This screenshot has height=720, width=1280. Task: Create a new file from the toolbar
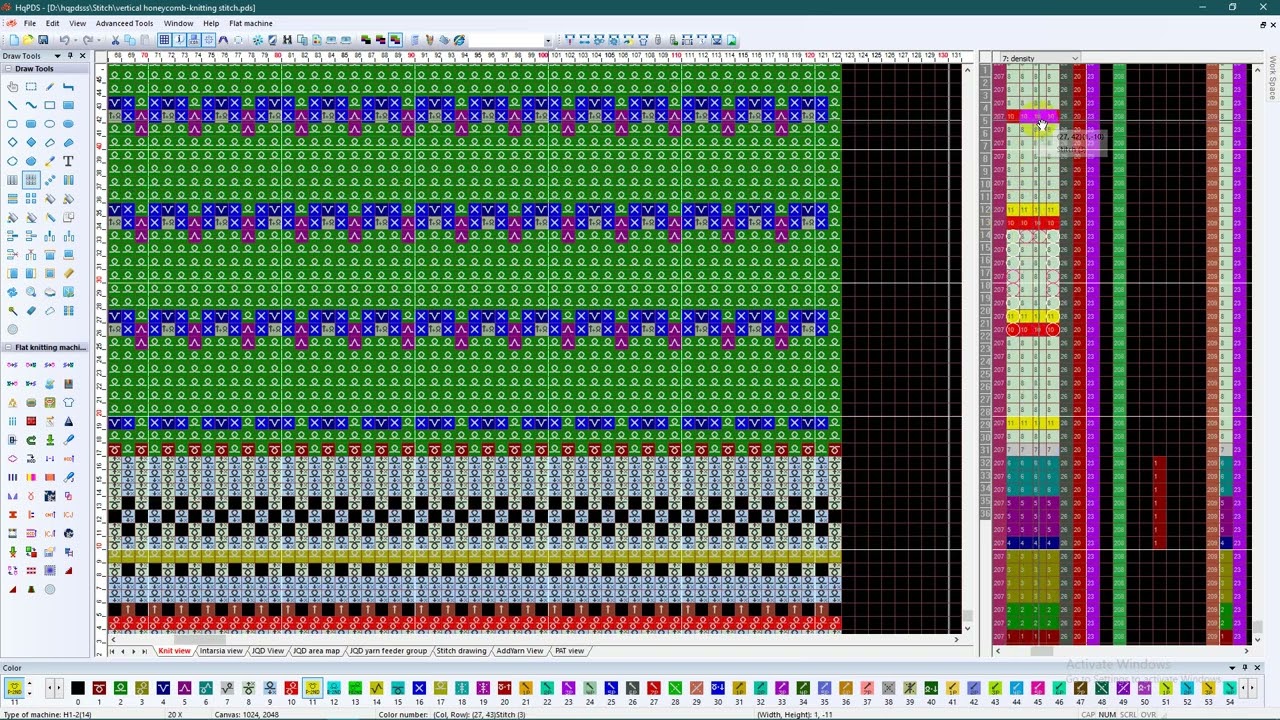[x=14, y=40]
